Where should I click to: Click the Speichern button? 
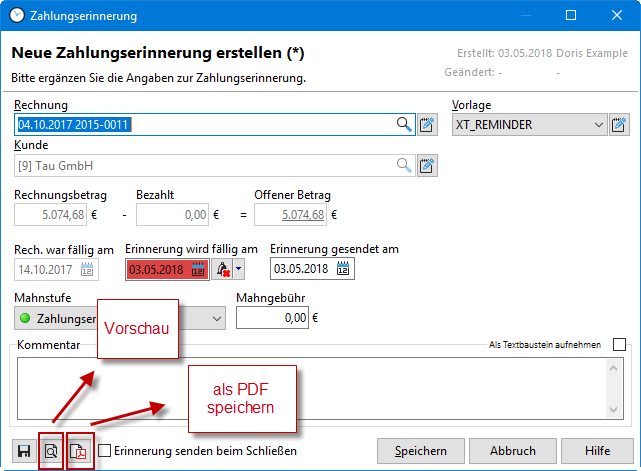click(x=421, y=451)
